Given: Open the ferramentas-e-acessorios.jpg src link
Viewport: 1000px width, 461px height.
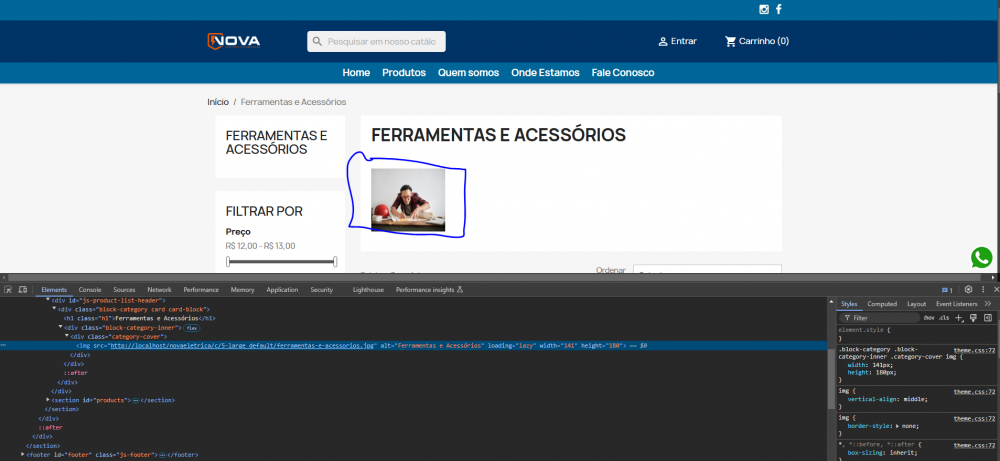Looking at the screenshot, I should (242, 345).
